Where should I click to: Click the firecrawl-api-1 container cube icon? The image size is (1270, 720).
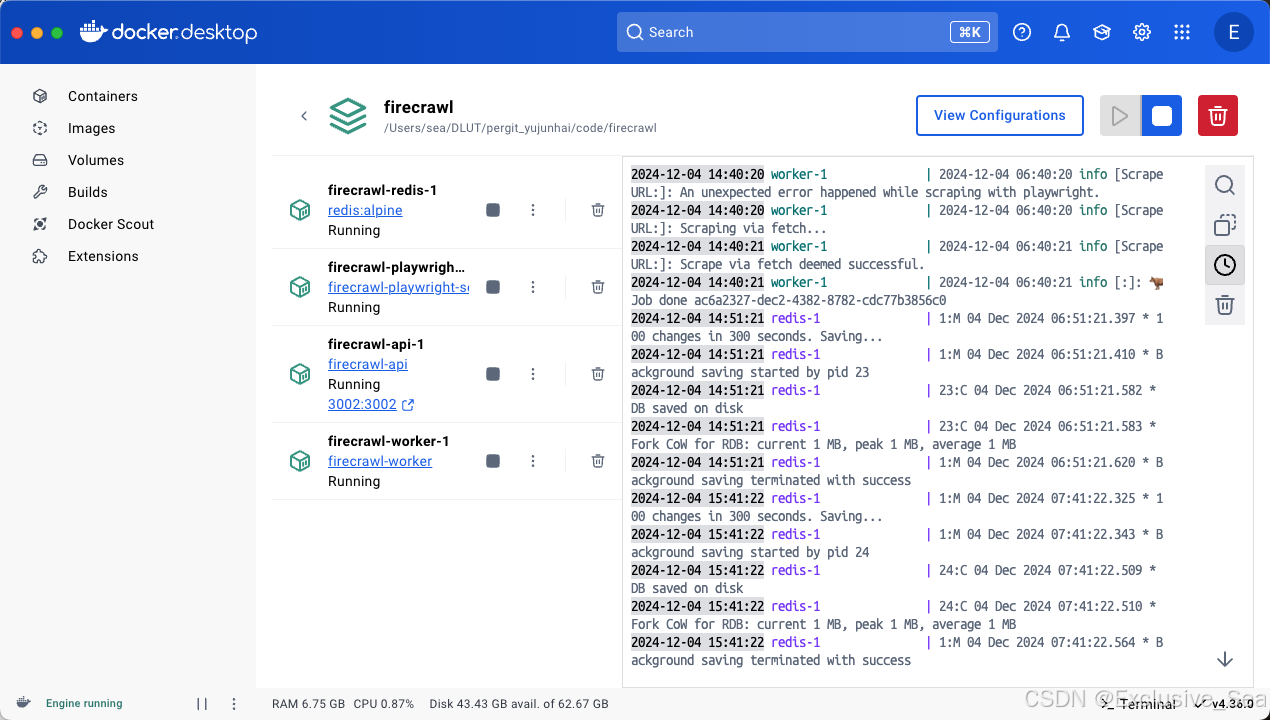[299, 374]
